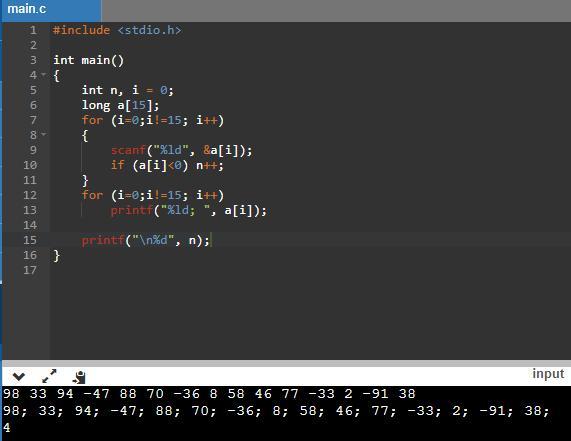
Task: Switch to the main.c tab
Action: pos(27,9)
